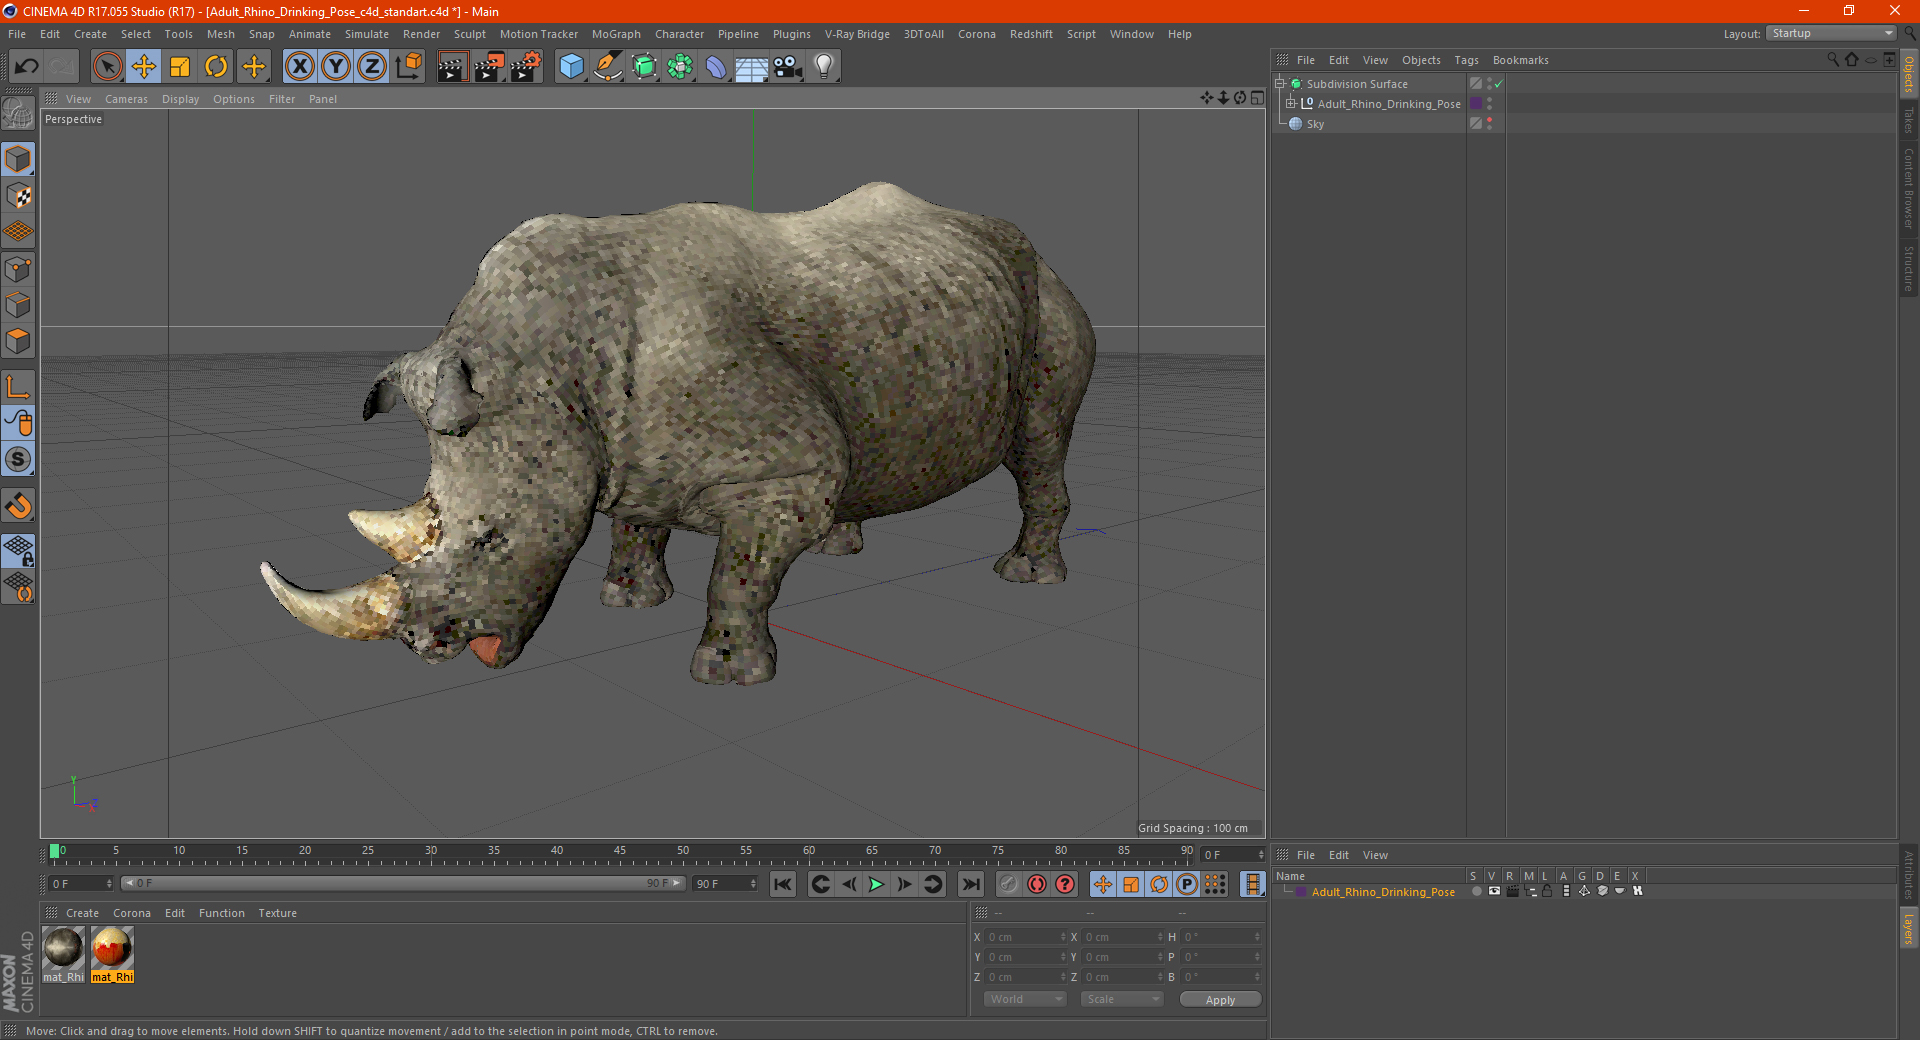Toggle Subdivision Surface enable checkmark
Screen dimensions: 1920x1040
[x=1498, y=84]
